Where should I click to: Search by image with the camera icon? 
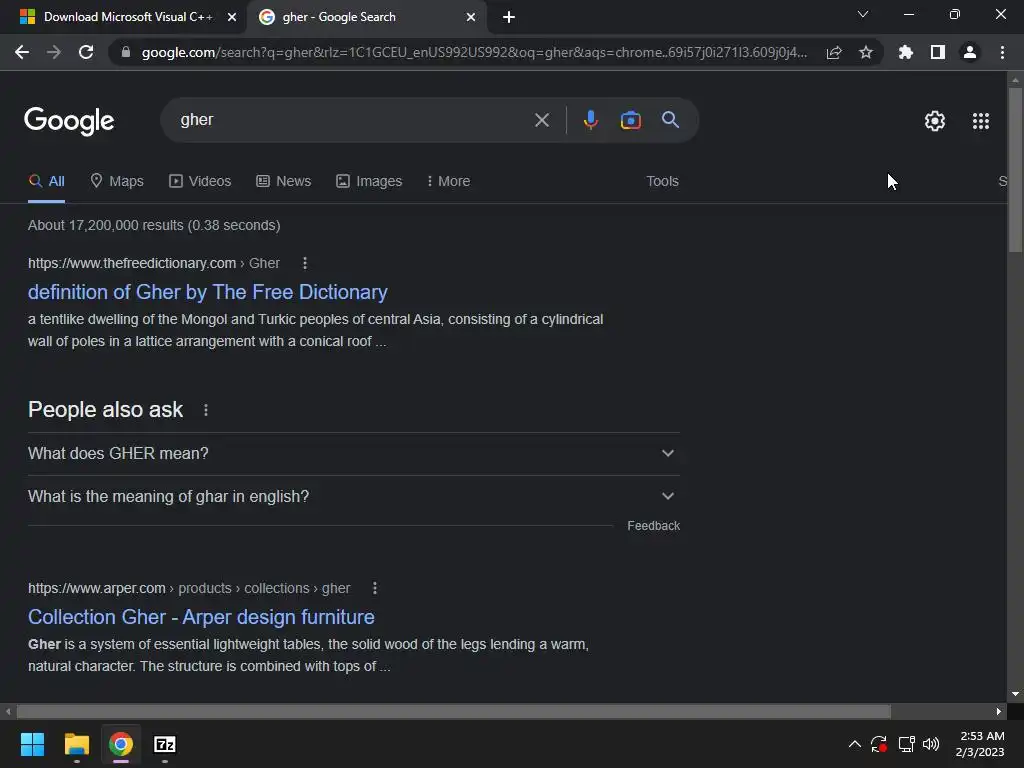point(631,120)
